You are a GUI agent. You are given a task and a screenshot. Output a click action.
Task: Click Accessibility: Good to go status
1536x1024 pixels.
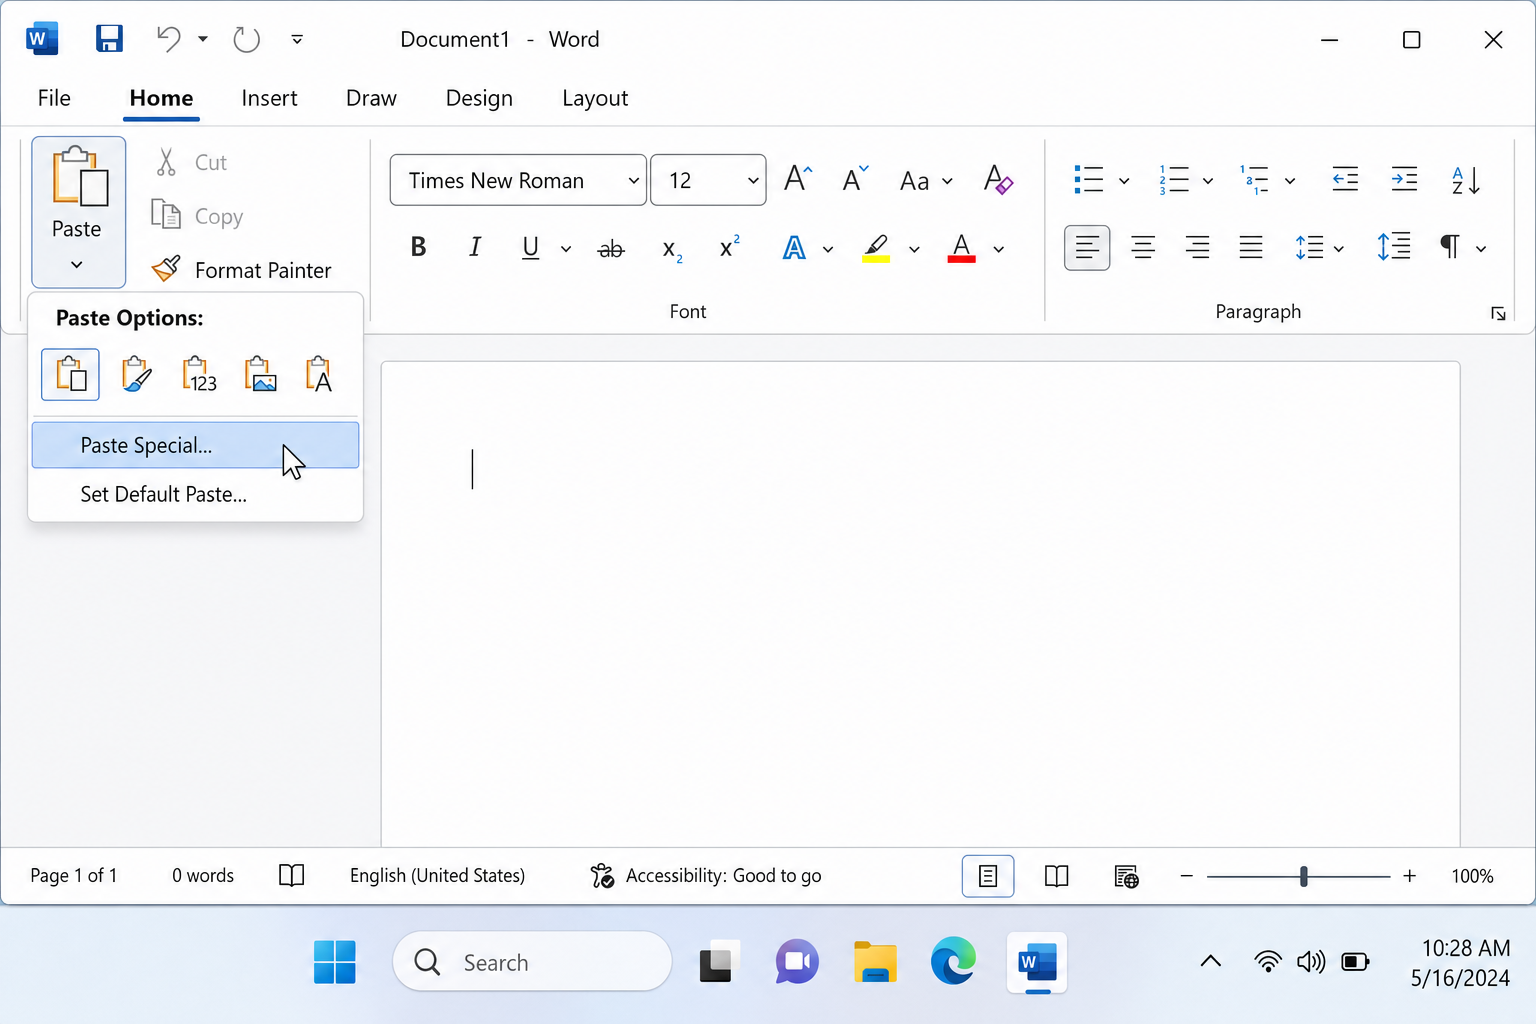706,875
